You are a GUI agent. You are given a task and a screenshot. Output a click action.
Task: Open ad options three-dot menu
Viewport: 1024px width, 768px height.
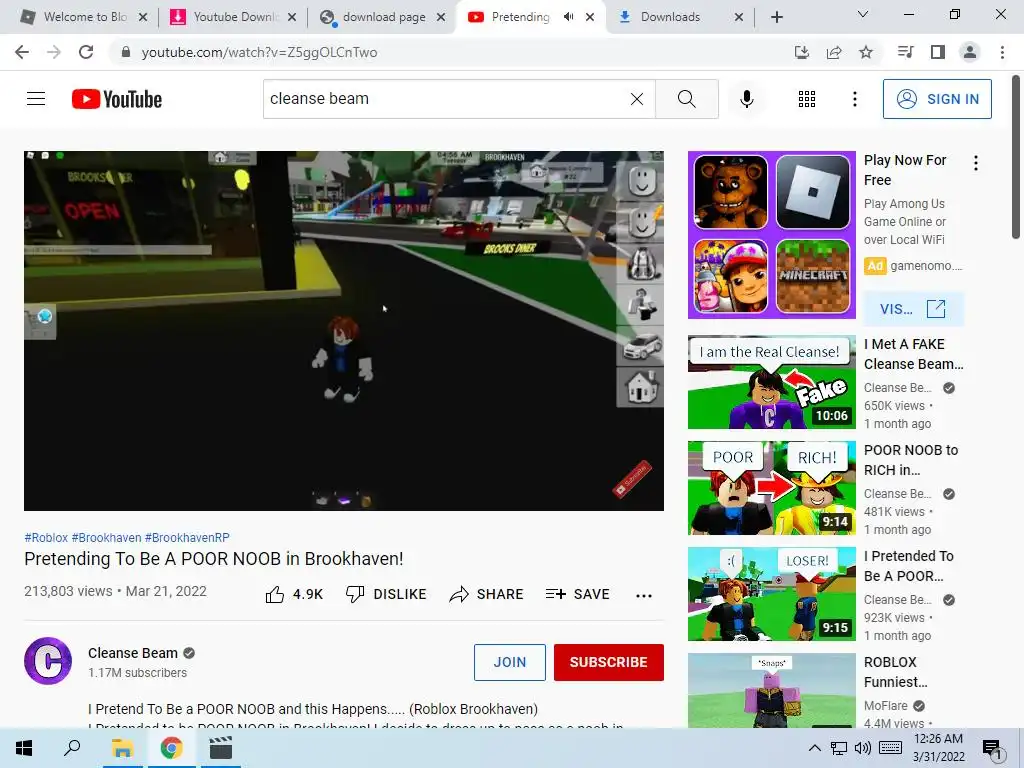coord(976,163)
